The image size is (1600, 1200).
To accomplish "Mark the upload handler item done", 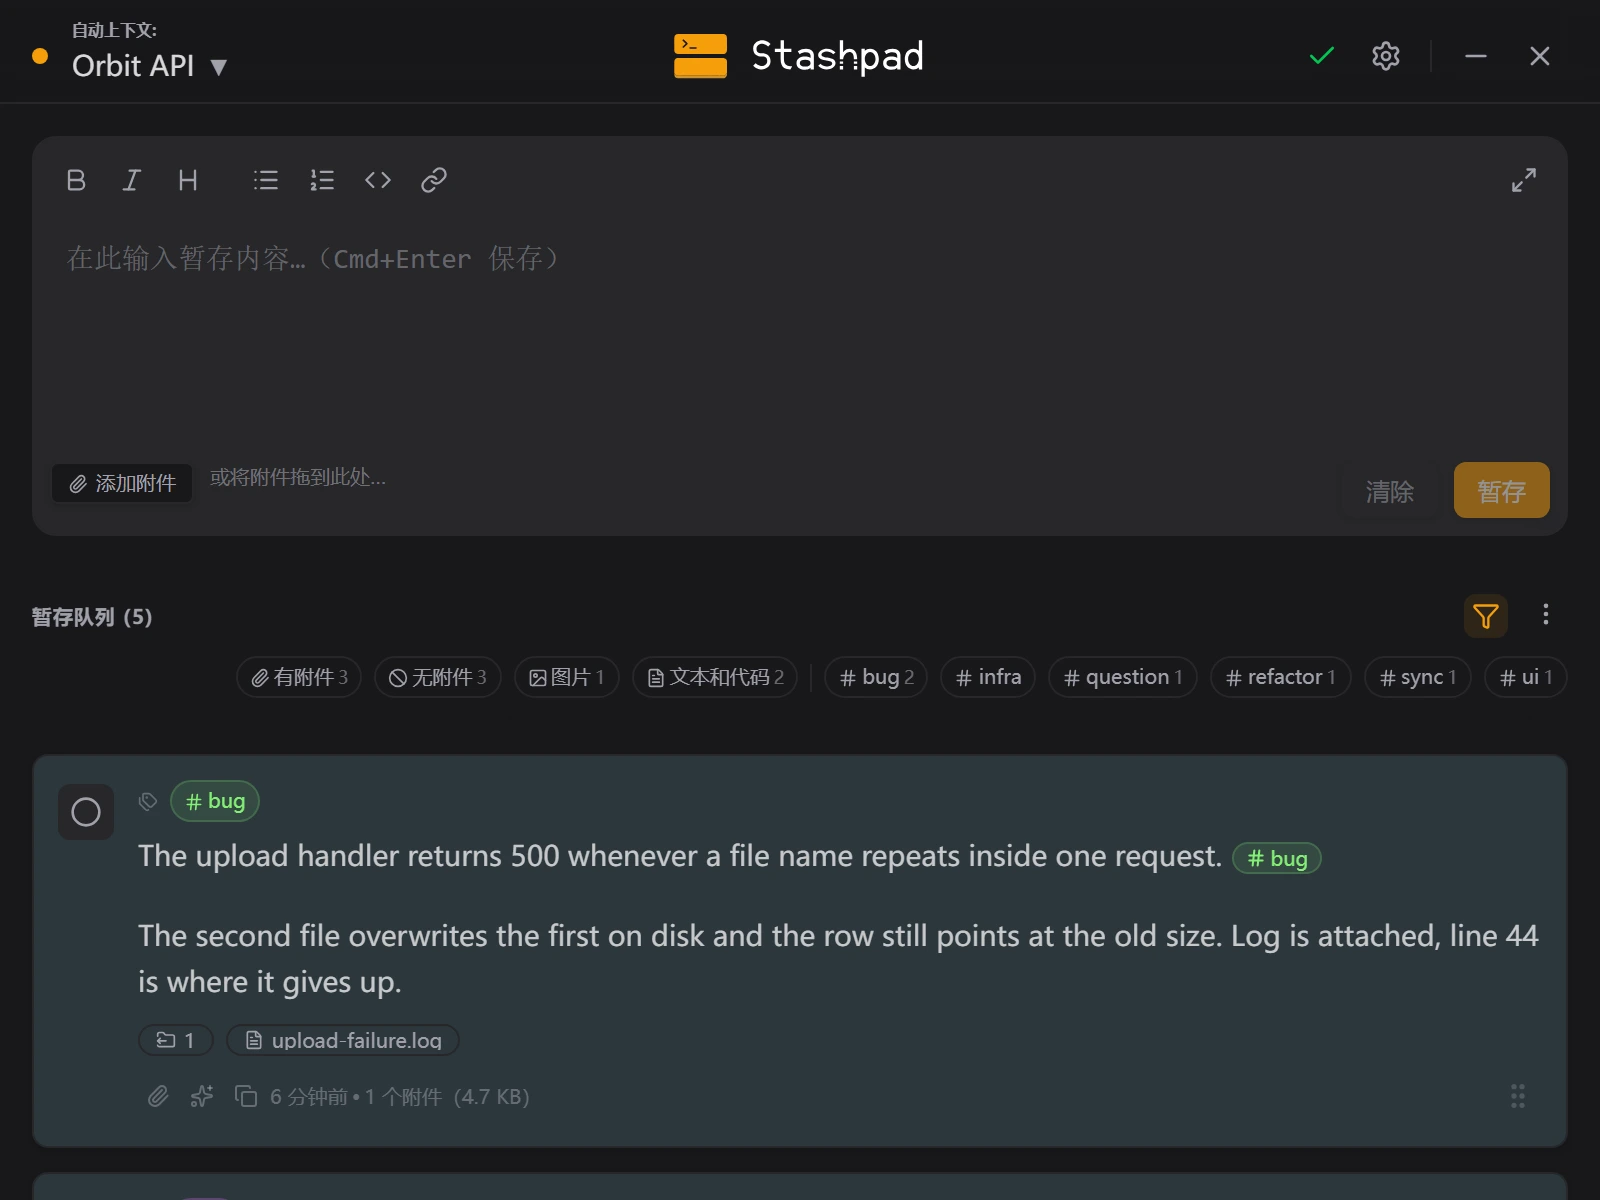I will pos(86,812).
